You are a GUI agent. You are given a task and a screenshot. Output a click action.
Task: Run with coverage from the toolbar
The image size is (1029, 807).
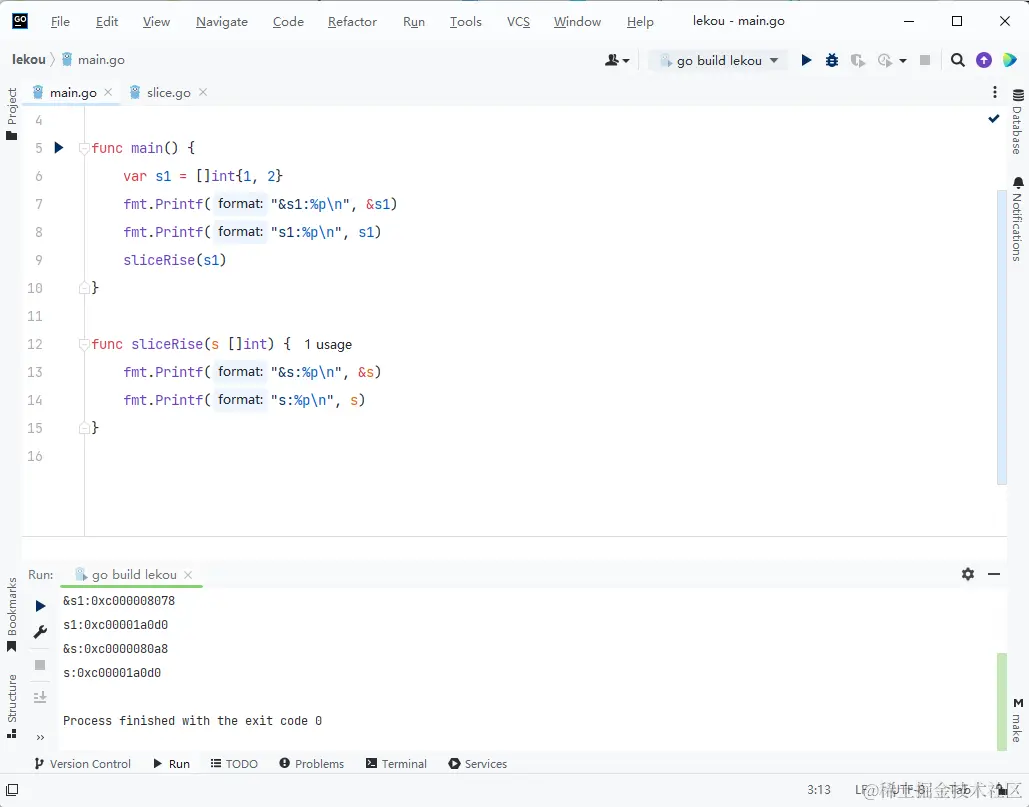click(x=858, y=60)
